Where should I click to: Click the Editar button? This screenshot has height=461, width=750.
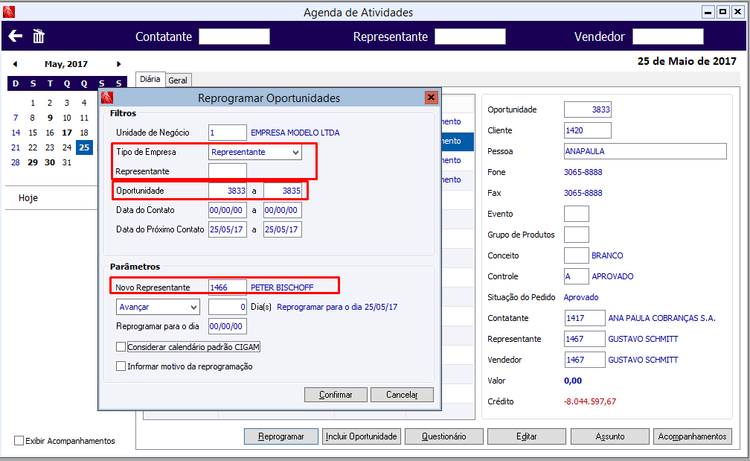[527, 436]
